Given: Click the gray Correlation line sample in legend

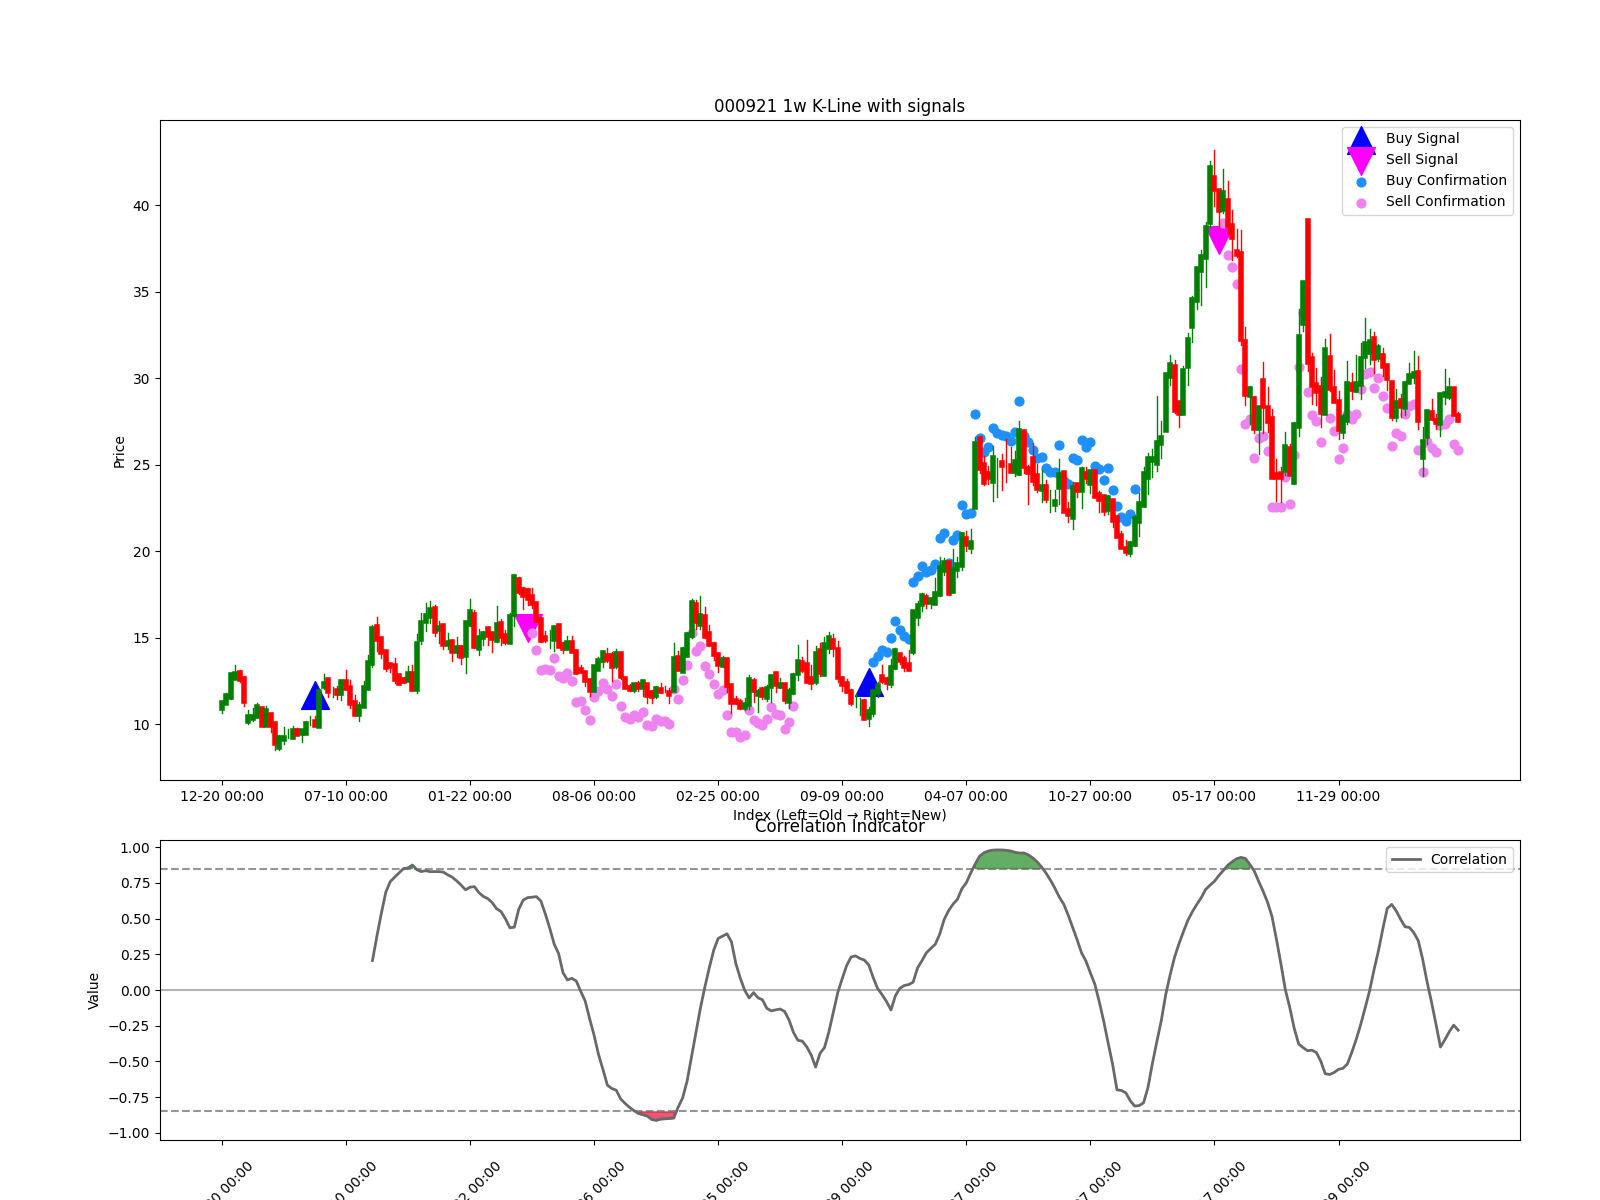Looking at the screenshot, I should coord(1406,860).
